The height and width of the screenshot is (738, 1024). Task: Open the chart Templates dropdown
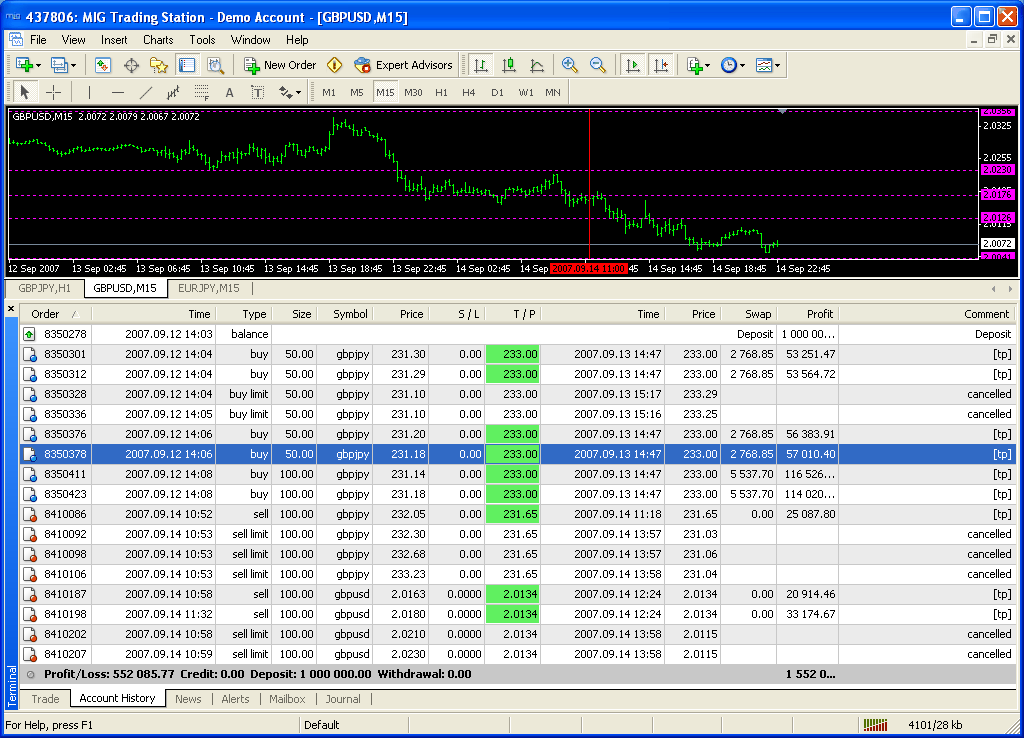click(x=768, y=65)
